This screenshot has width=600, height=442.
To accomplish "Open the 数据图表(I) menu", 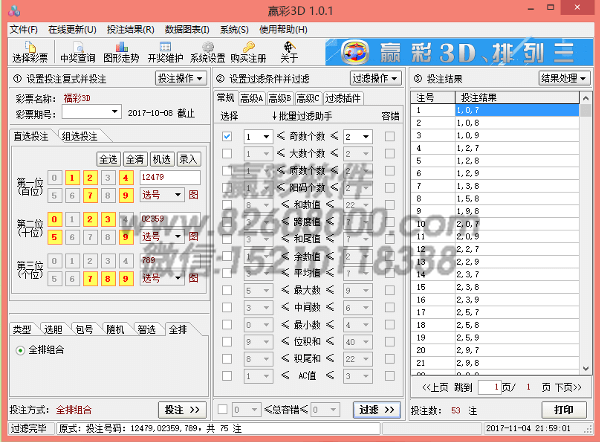I will coord(187,29).
